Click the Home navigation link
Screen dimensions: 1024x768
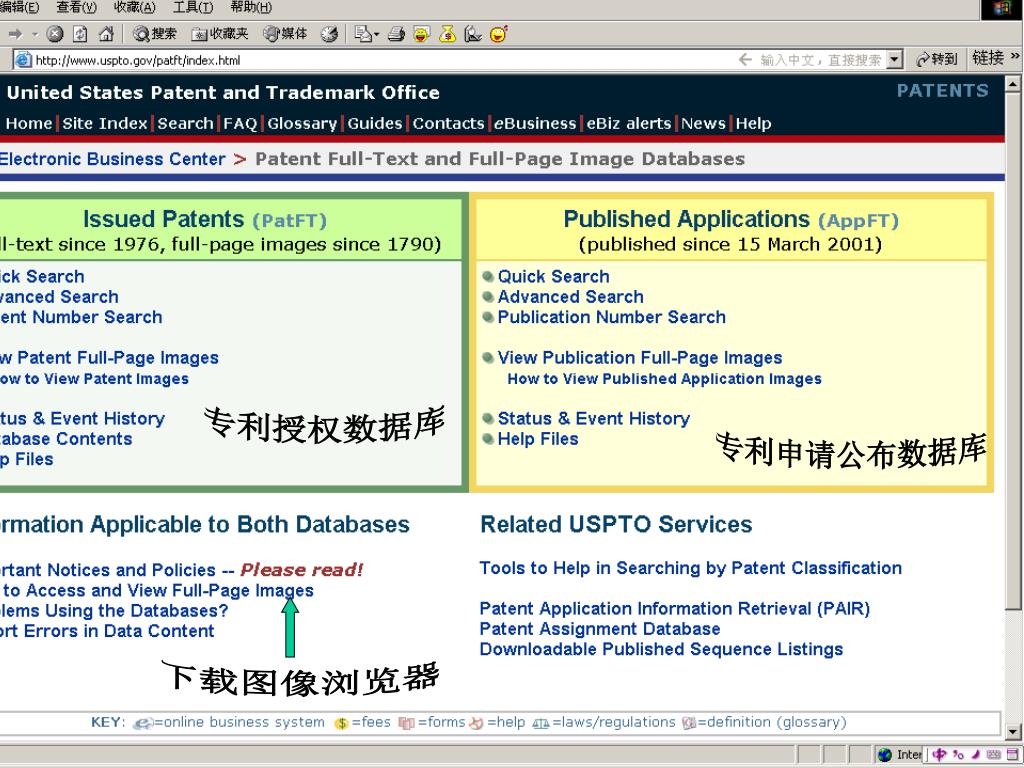click(29, 123)
